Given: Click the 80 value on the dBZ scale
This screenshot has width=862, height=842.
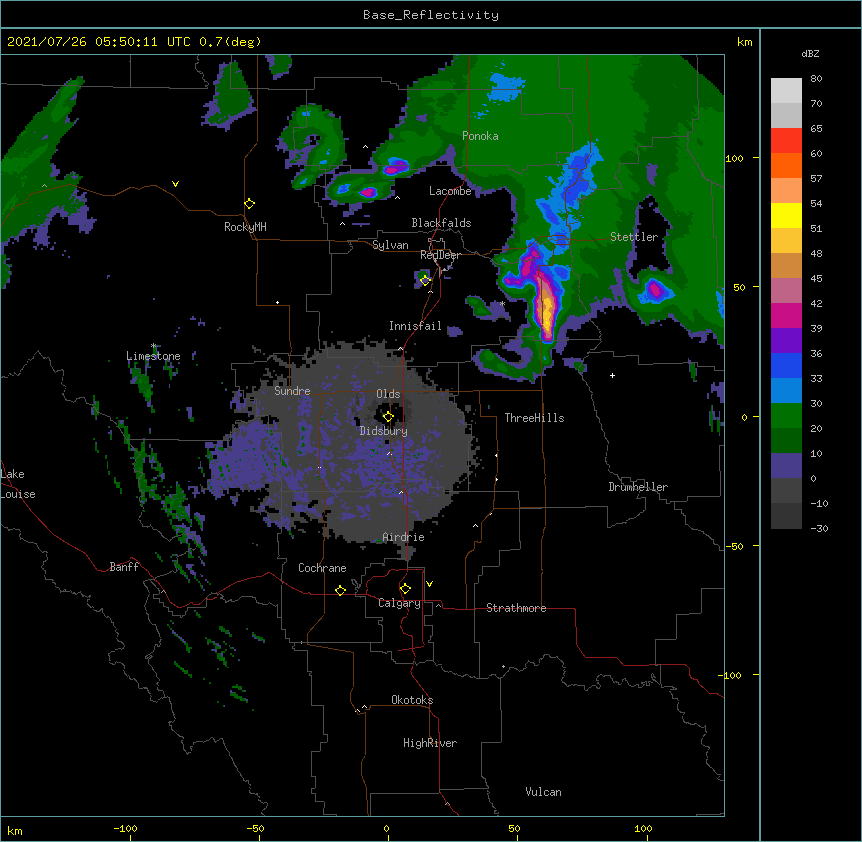Looking at the screenshot, I should pyautogui.click(x=816, y=79).
